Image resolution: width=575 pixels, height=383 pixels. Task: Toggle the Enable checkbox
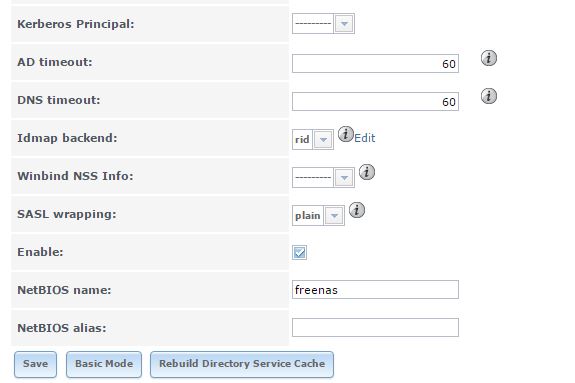point(299,252)
